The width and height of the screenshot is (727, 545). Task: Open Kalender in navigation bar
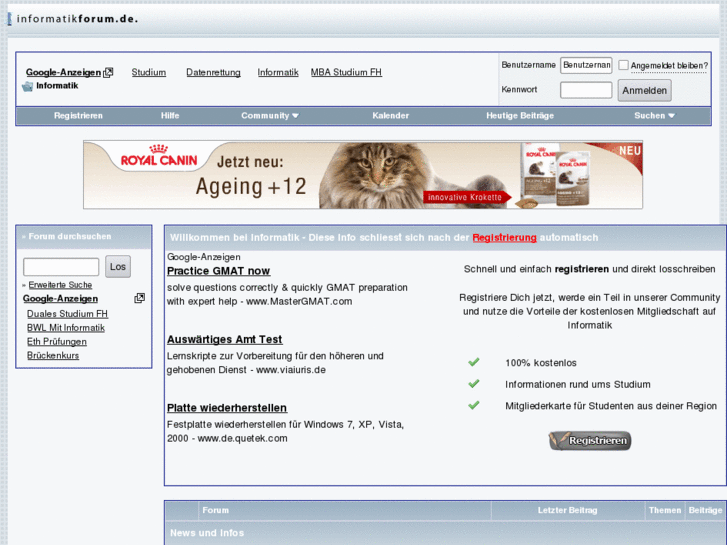(391, 115)
